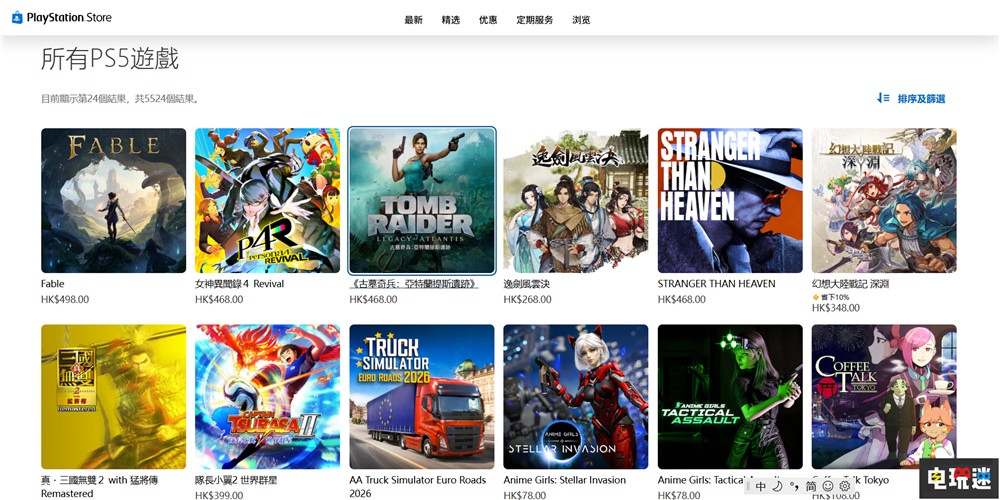
Task: Click the 真·三國無雙2 with 猛將傳 Remastered title
Action: pyautogui.click(x=98, y=487)
